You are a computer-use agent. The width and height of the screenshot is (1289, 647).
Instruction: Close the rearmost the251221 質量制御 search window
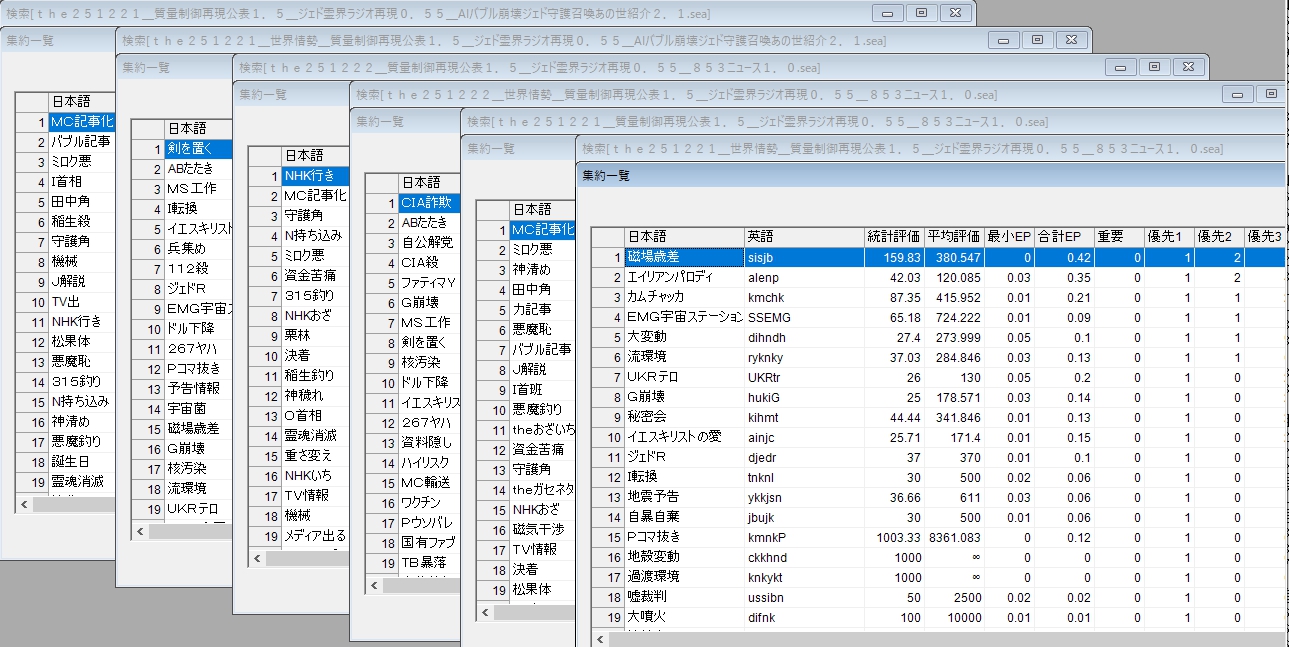(954, 12)
